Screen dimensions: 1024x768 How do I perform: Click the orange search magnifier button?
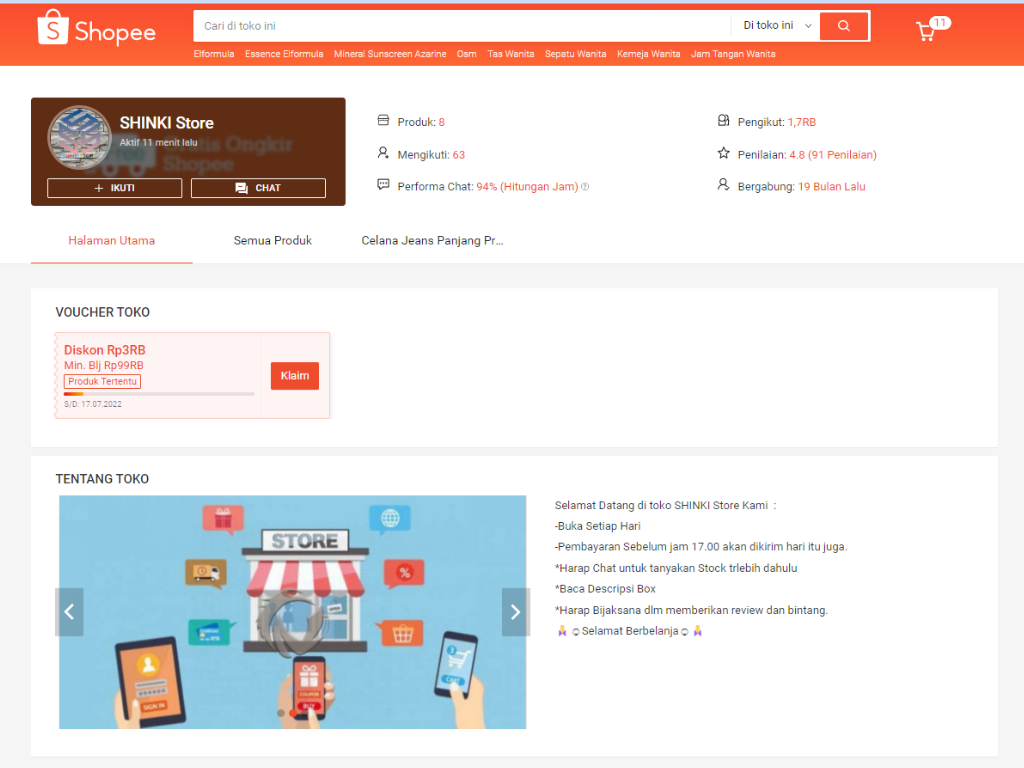coord(844,26)
